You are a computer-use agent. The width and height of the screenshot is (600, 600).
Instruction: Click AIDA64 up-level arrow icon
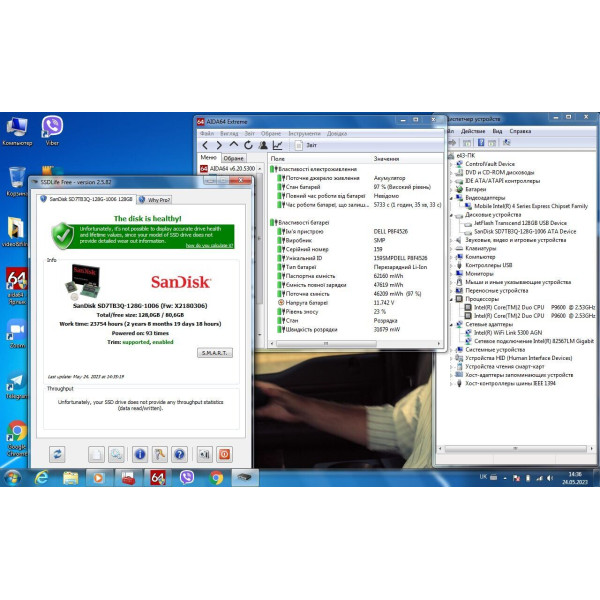[x=233, y=145]
